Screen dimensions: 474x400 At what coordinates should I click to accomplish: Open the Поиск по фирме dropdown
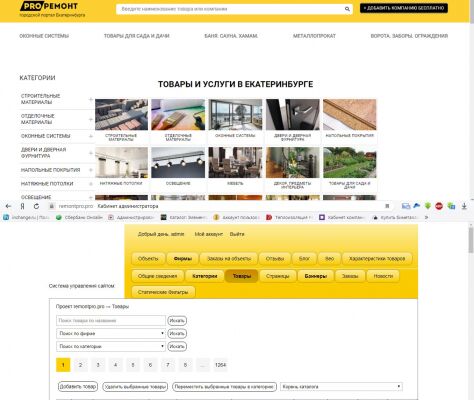pyautogui.click(x=111, y=333)
